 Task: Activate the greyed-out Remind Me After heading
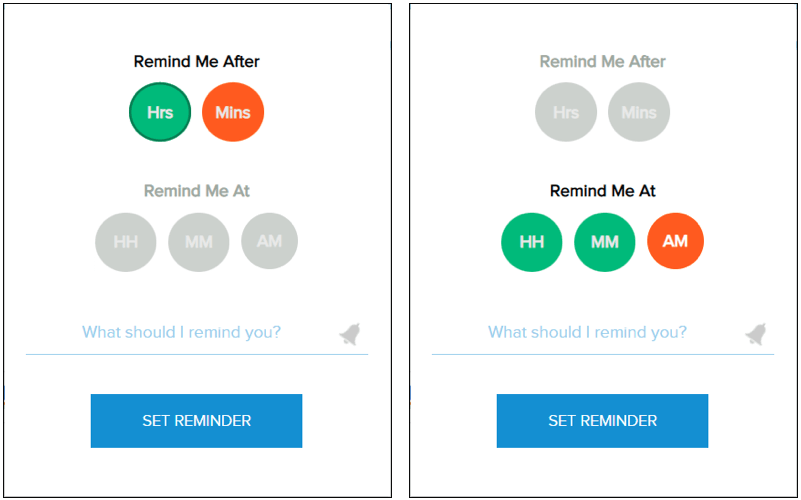click(x=603, y=62)
